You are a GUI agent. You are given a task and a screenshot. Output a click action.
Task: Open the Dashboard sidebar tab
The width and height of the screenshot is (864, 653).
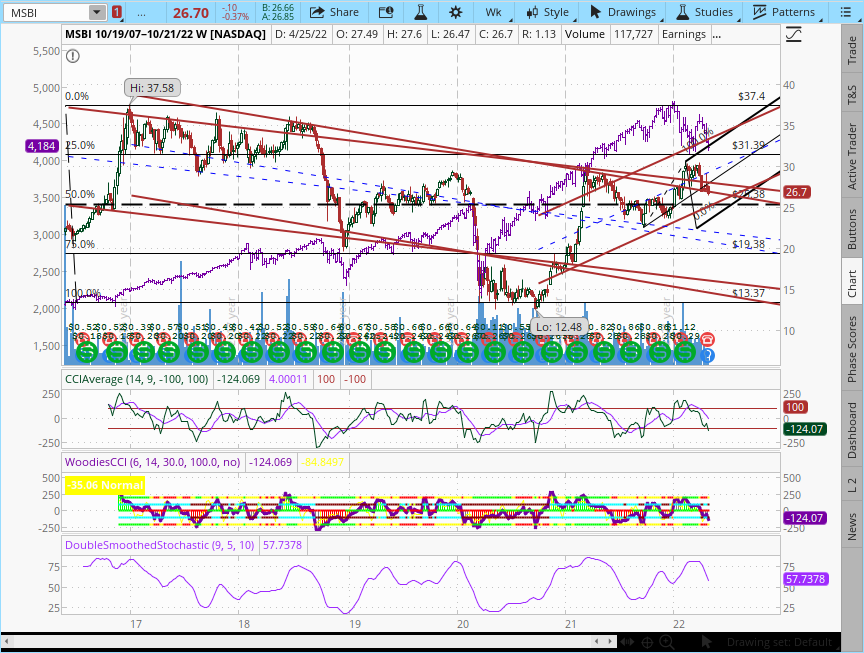coord(852,430)
